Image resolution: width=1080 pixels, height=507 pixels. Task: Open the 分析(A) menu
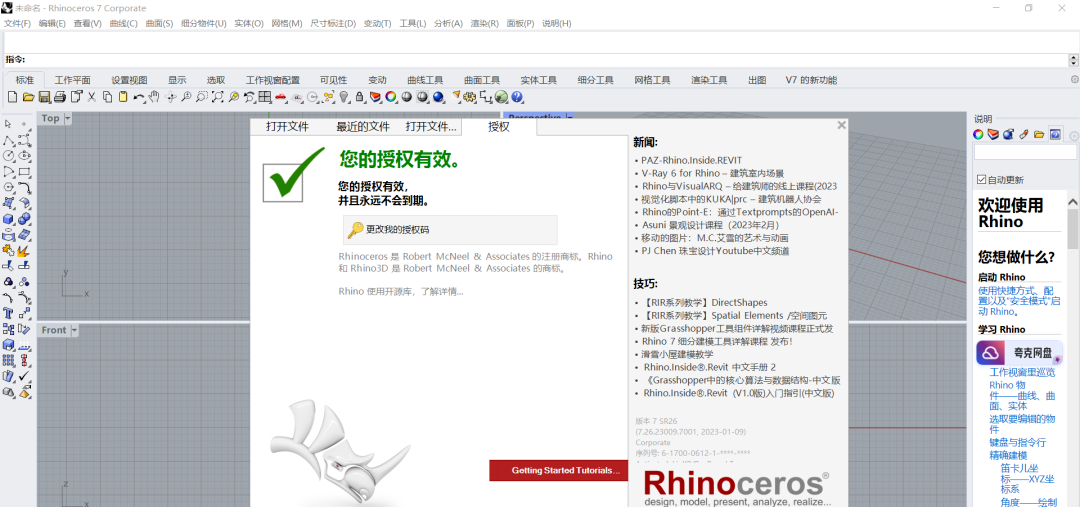448,23
